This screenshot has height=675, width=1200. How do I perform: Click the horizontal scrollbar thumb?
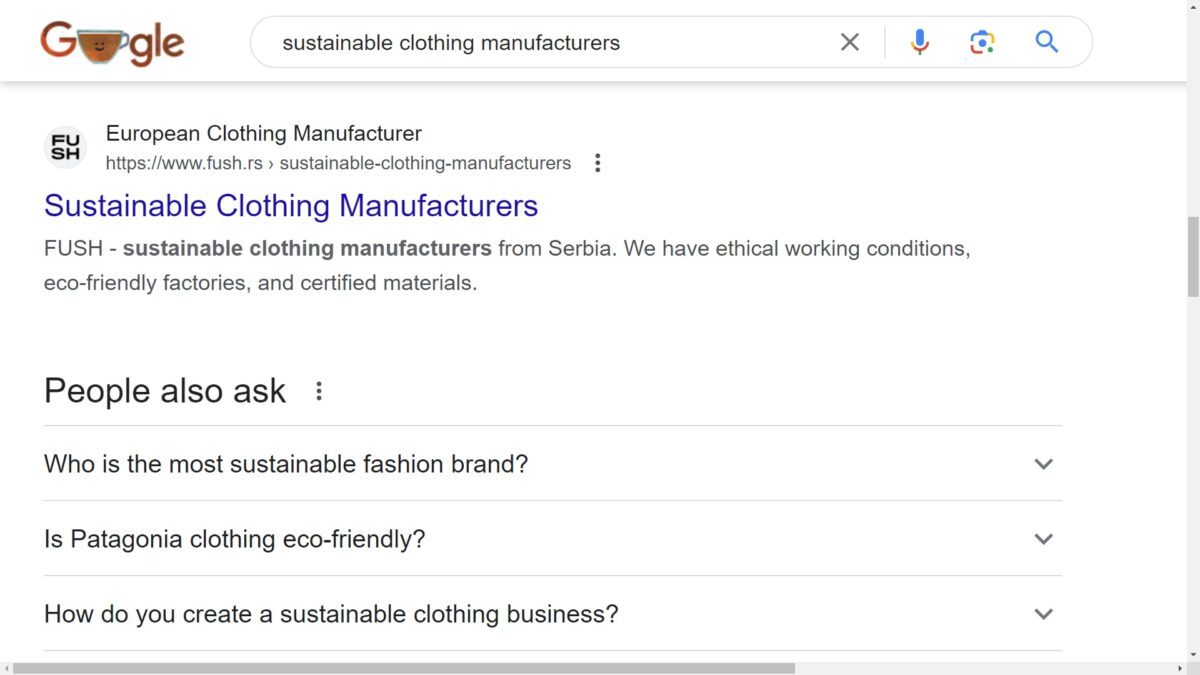[400, 668]
